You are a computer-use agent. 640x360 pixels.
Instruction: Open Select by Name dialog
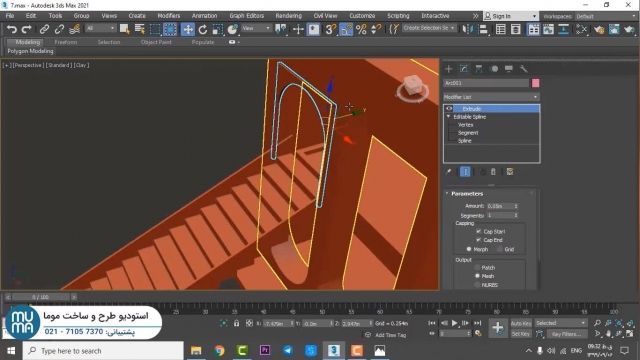pos(140,29)
